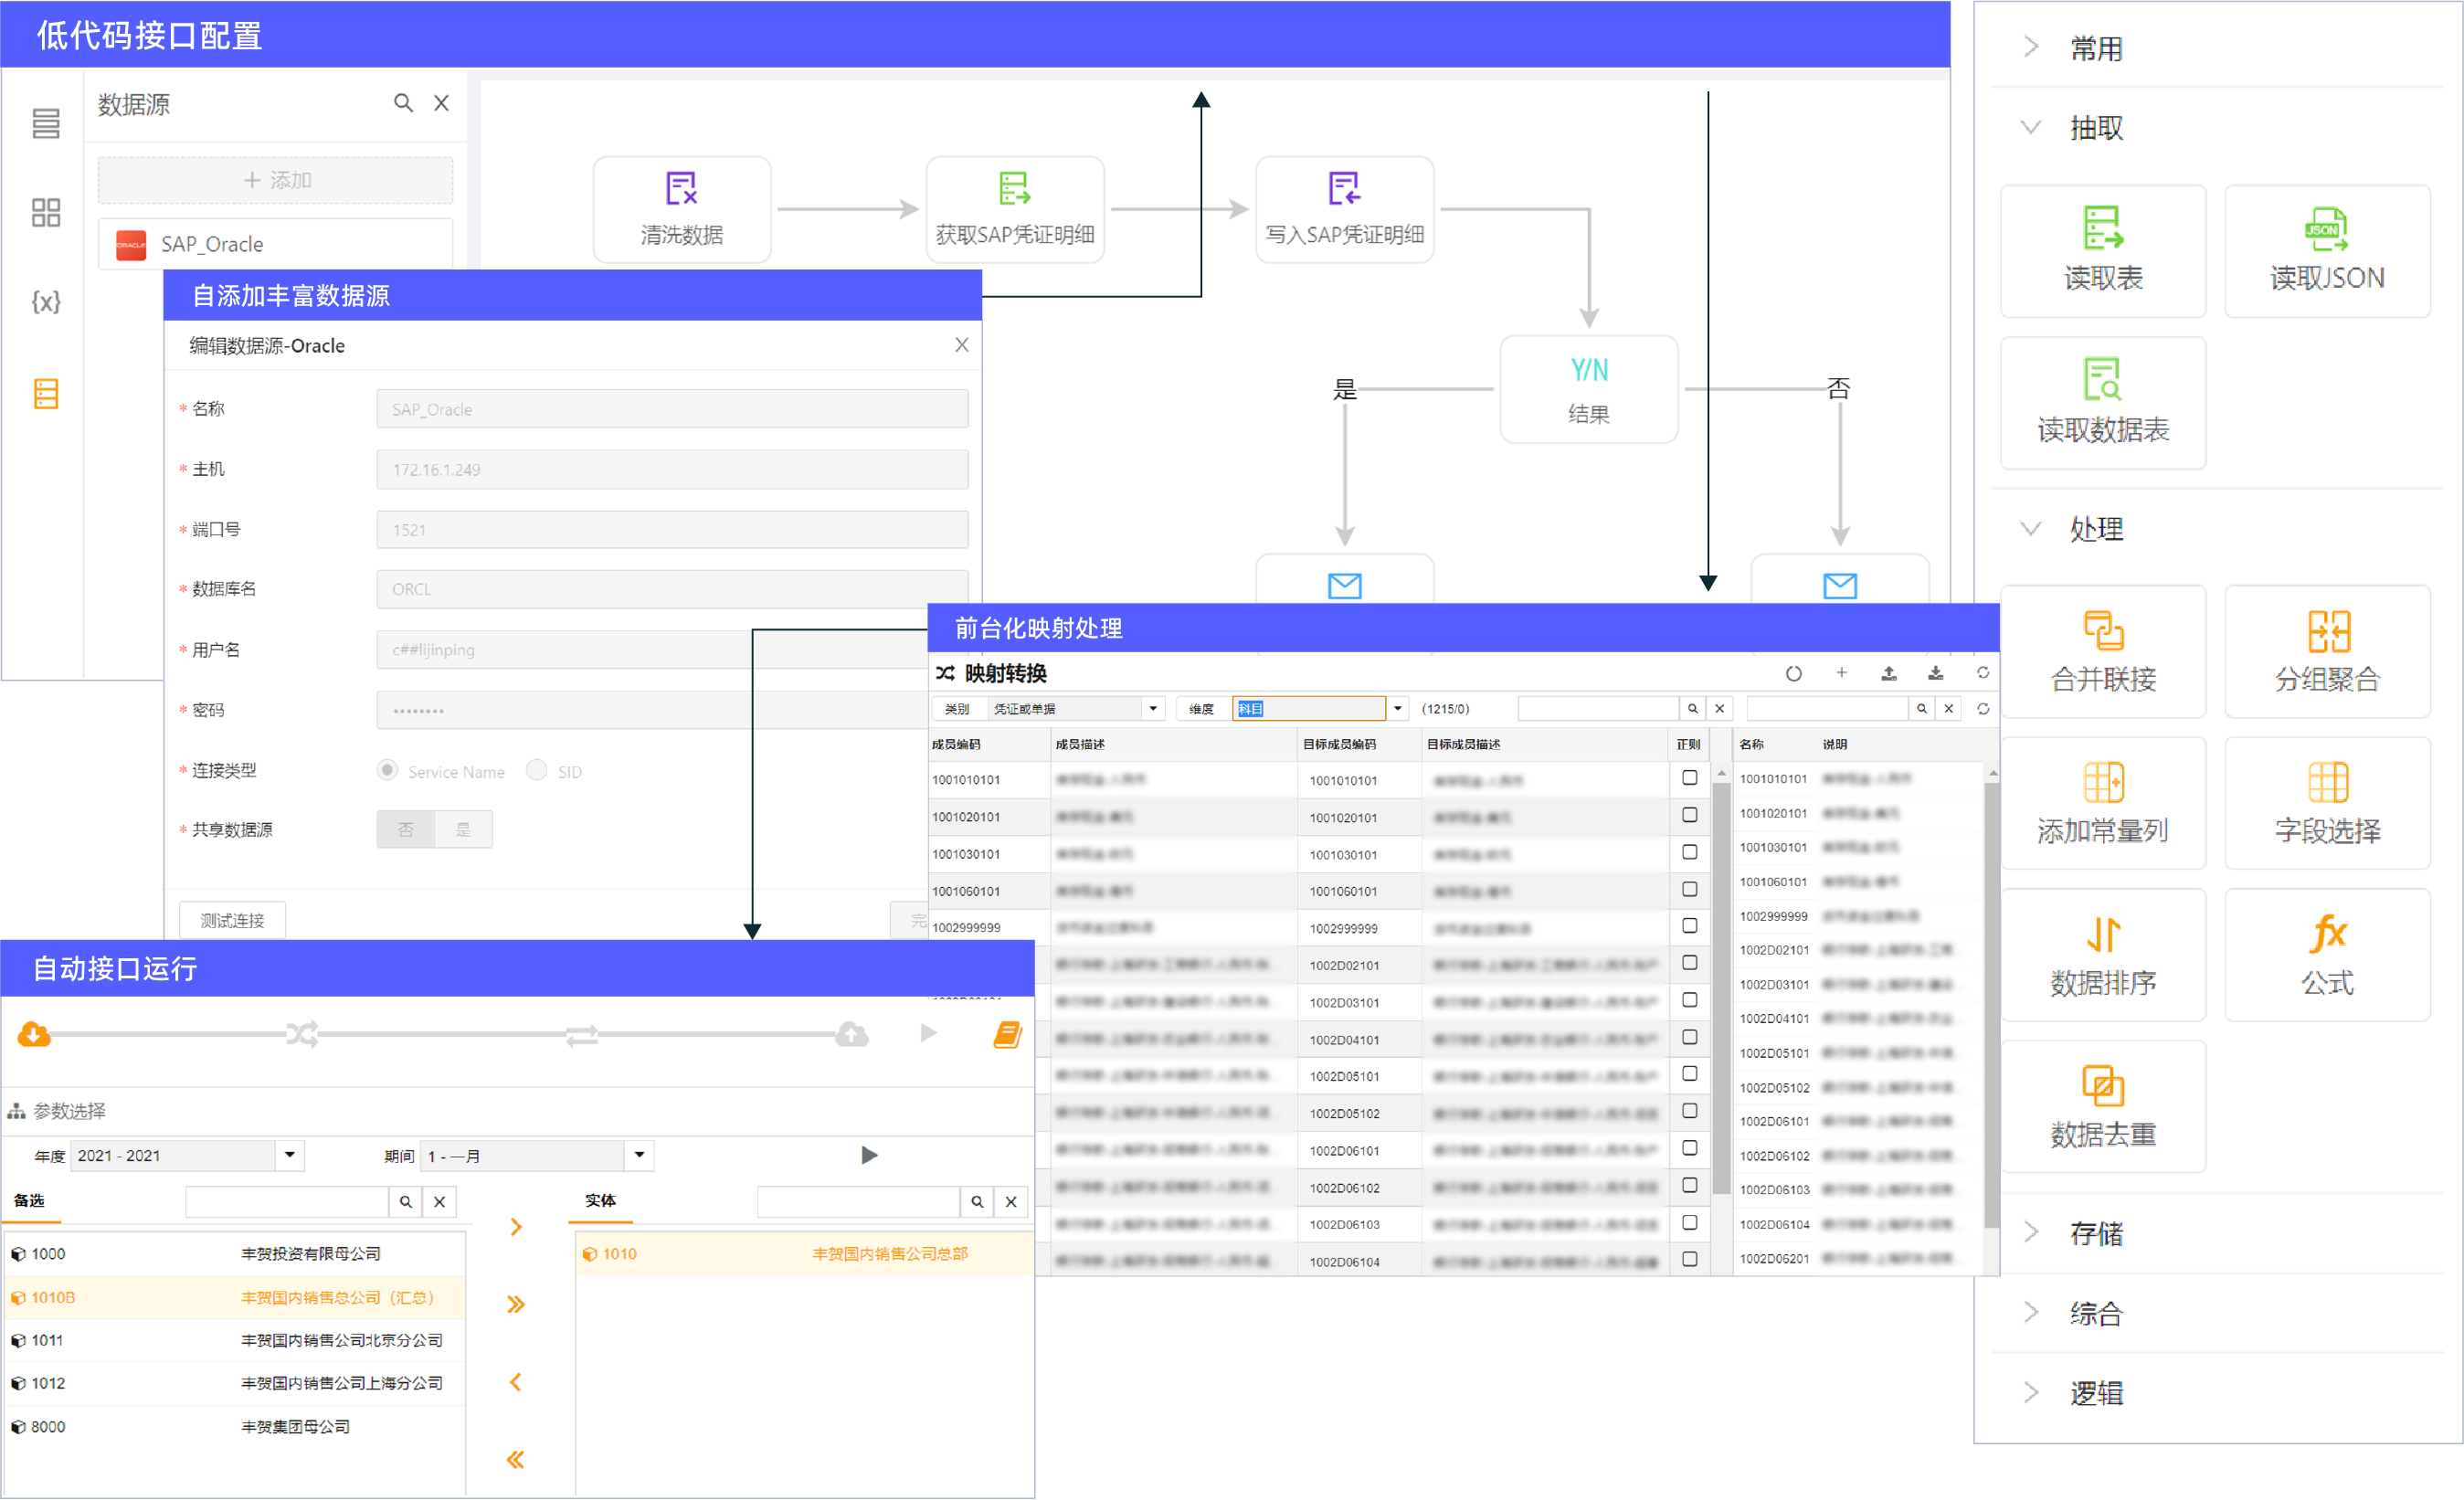Select the SID connection type
This screenshot has width=2464, height=1500.
537,770
